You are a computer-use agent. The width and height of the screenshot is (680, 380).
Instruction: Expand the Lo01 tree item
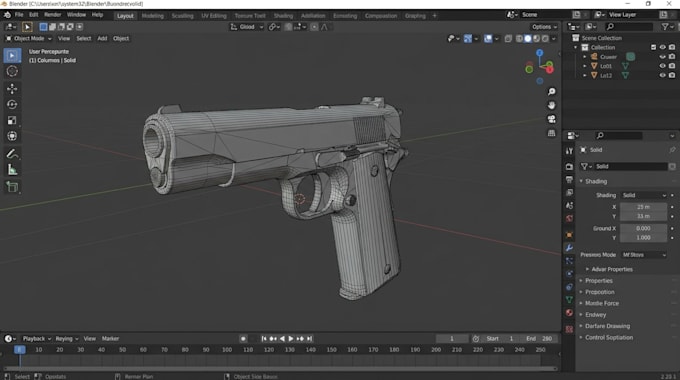click(585, 66)
